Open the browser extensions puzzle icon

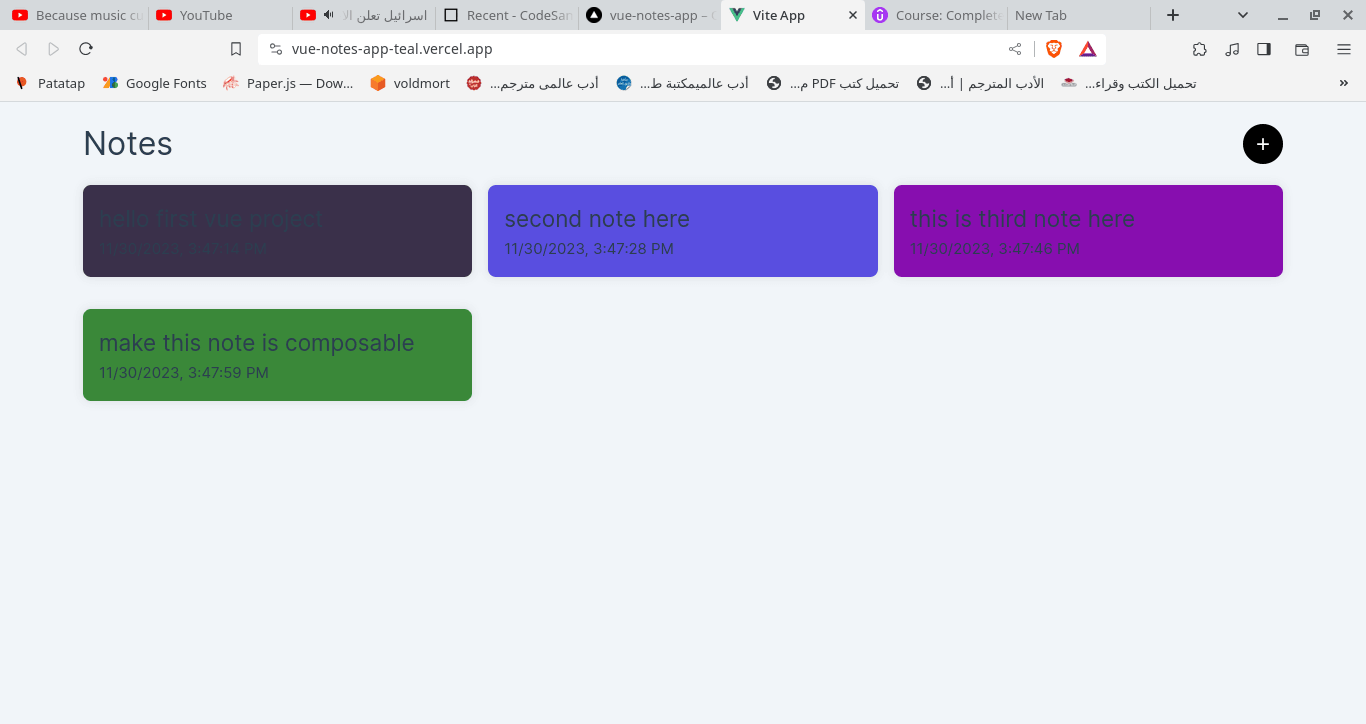pyautogui.click(x=1199, y=49)
